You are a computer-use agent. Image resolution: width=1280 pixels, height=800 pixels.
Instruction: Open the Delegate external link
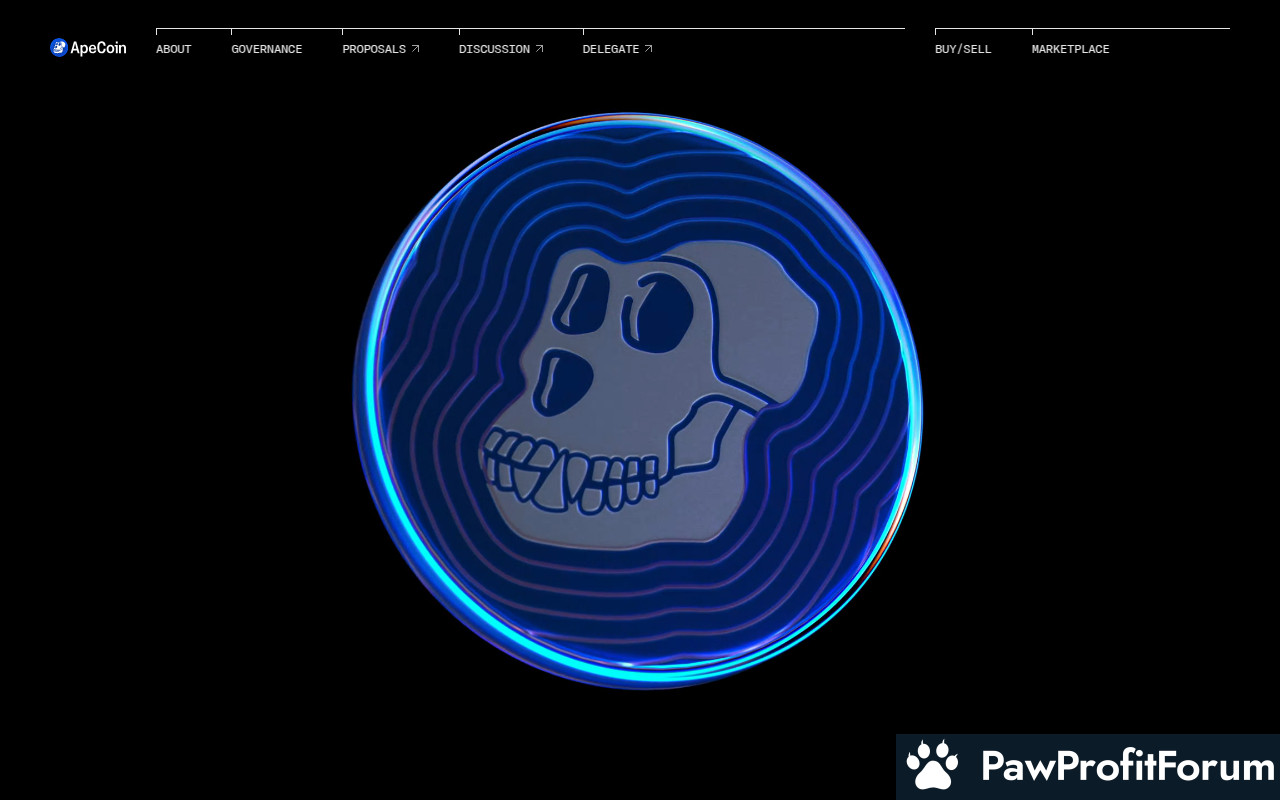(618, 49)
